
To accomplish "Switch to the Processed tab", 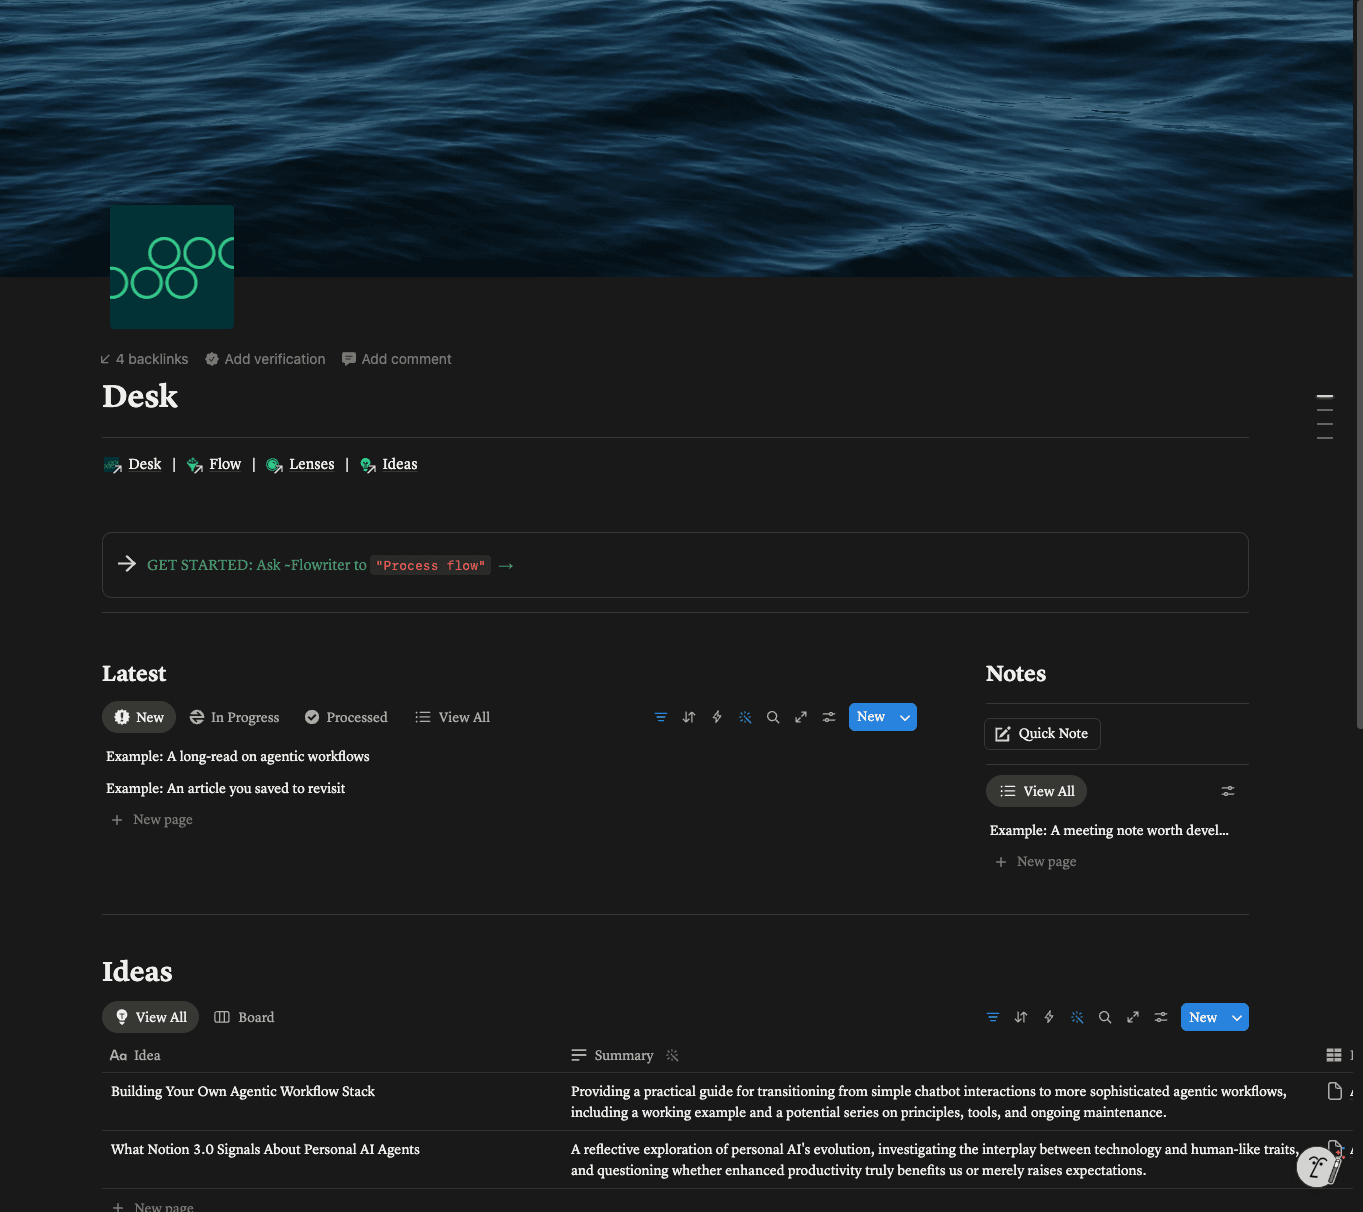I will click(346, 717).
